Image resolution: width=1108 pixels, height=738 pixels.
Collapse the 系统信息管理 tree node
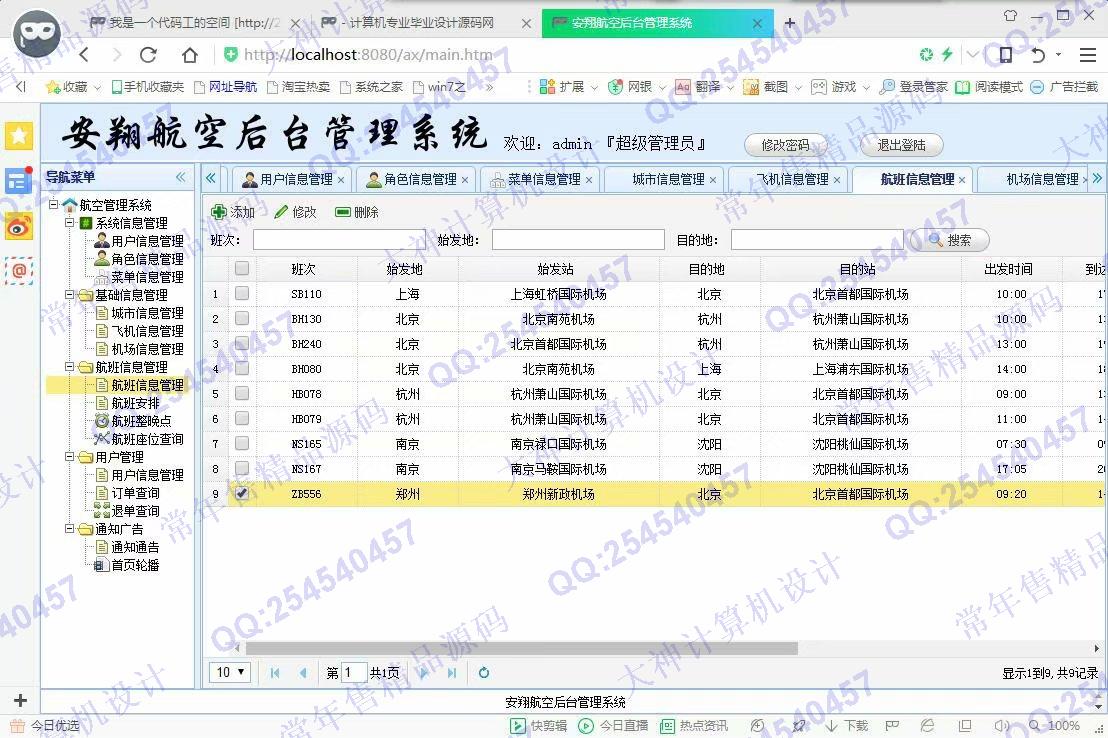71,223
